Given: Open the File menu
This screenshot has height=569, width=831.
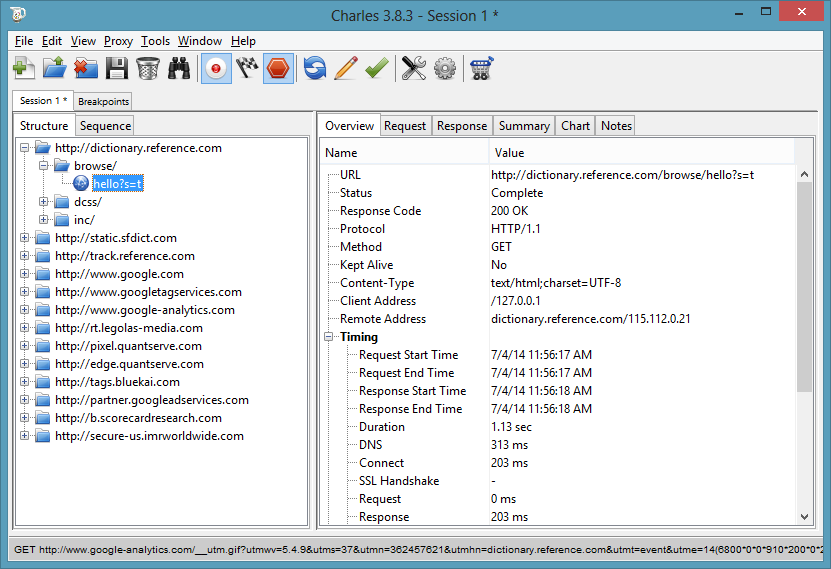Looking at the screenshot, I should point(24,41).
